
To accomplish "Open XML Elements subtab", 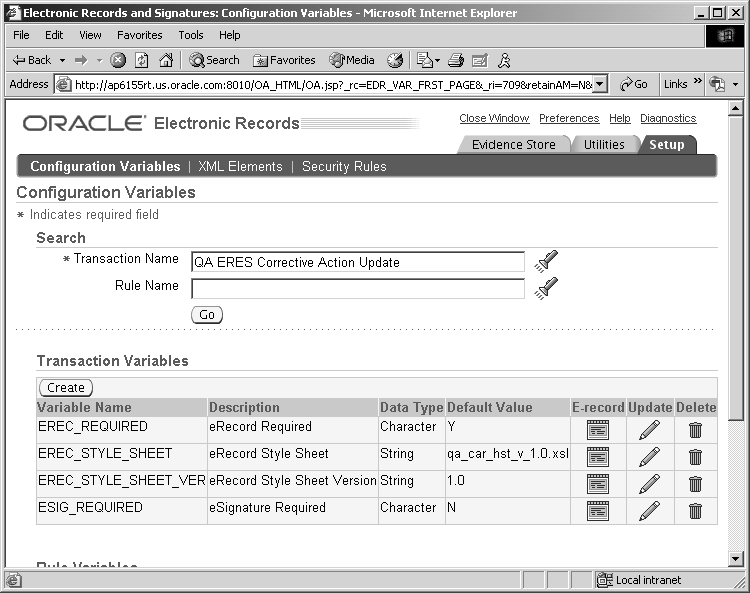I will pyautogui.click(x=240, y=166).
